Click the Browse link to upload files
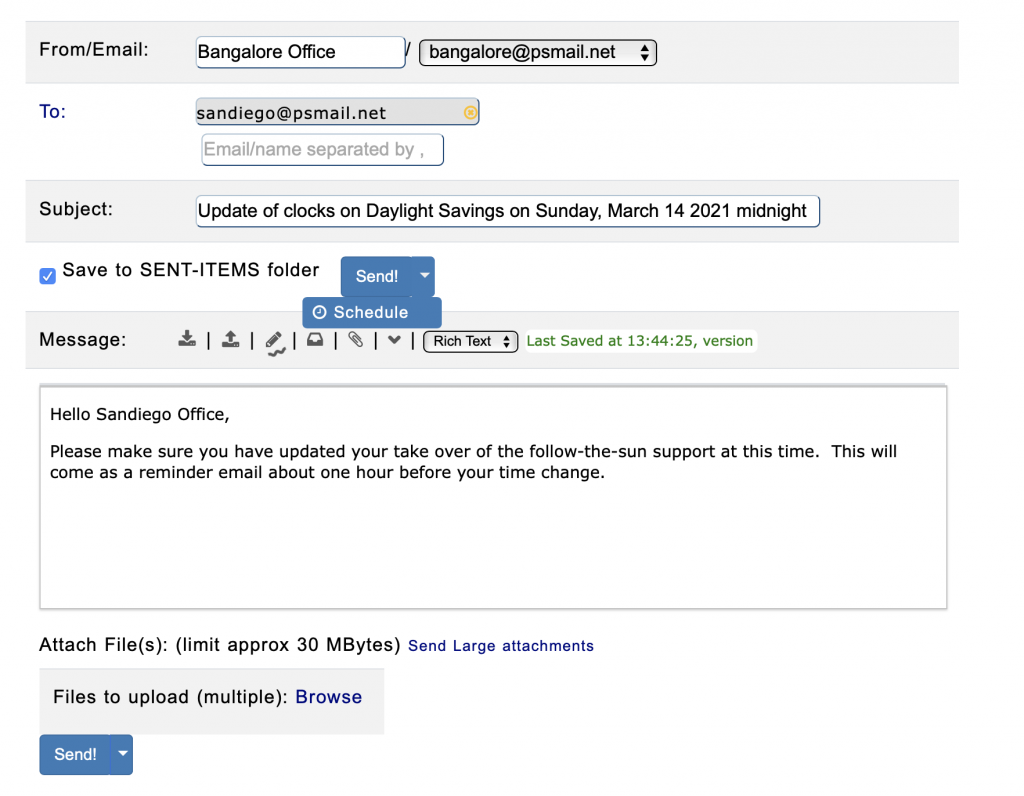 328,697
